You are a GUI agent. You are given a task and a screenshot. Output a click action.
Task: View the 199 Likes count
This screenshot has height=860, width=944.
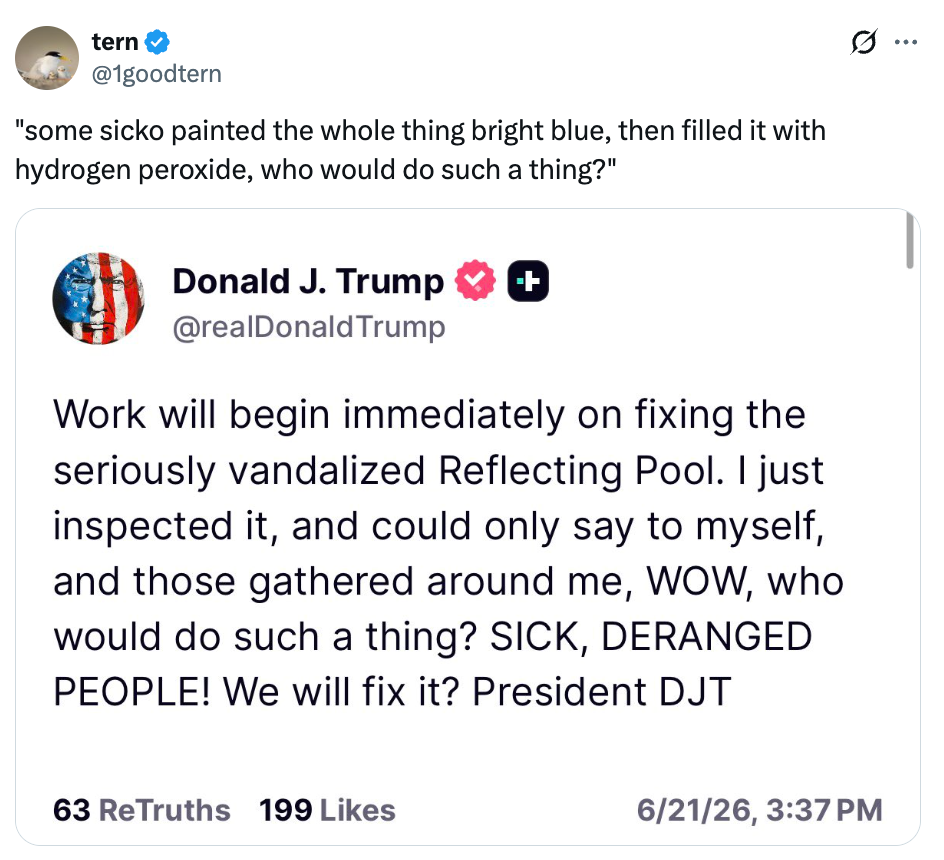pos(327,810)
